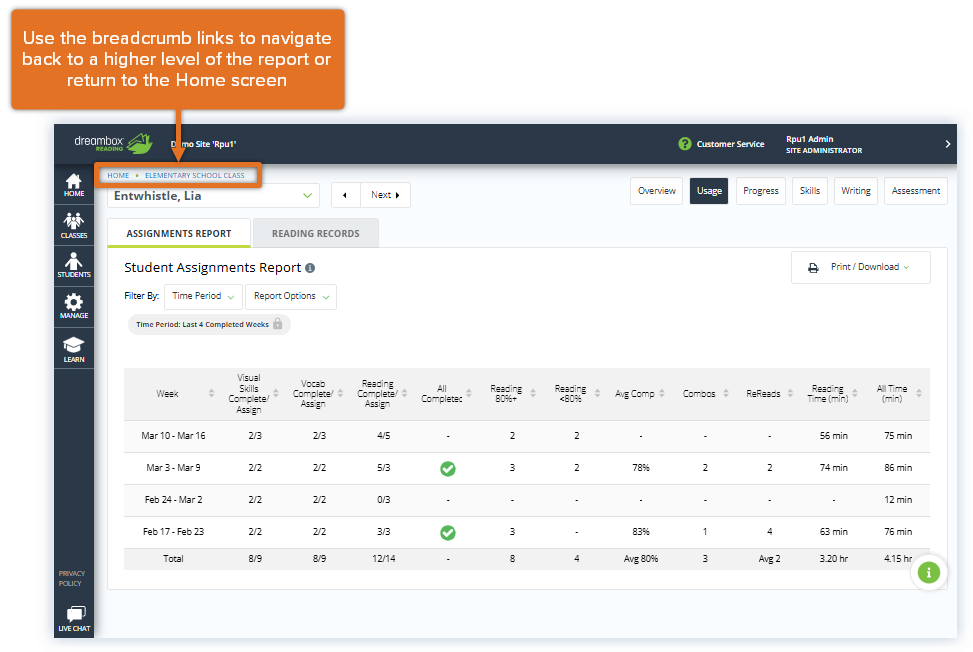Go to Students in the sidebar
The height and width of the screenshot is (652, 973).
click(74, 265)
